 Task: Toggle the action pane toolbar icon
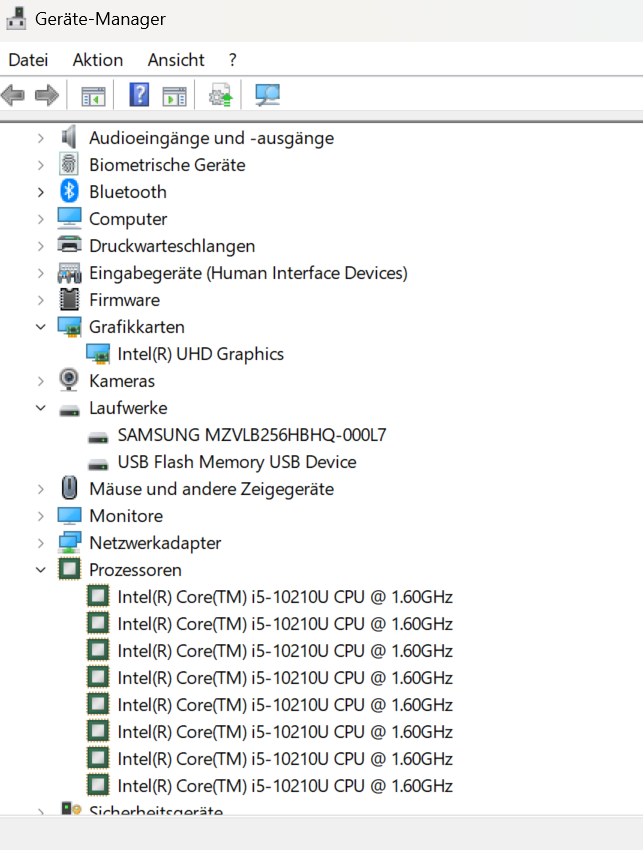pos(174,96)
